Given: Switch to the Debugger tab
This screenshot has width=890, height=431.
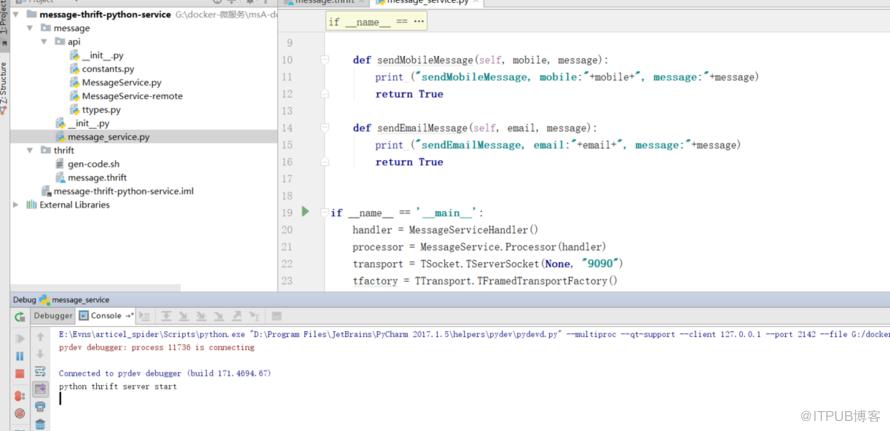Looking at the screenshot, I should (x=53, y=316).
